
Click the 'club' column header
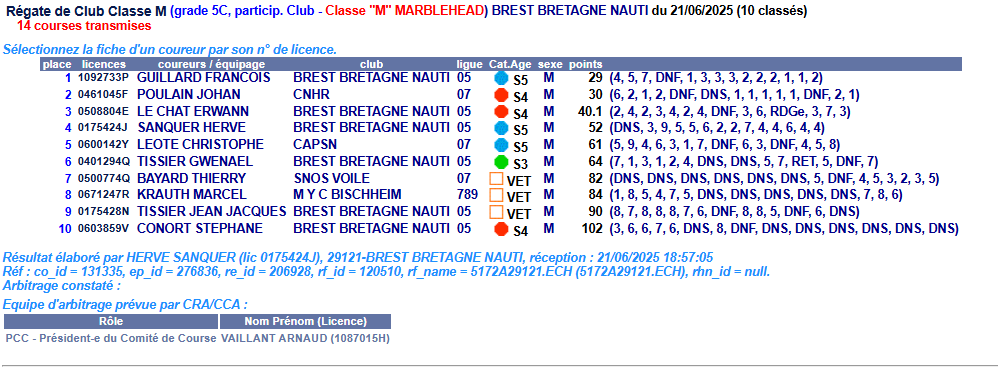click(371, 64)
